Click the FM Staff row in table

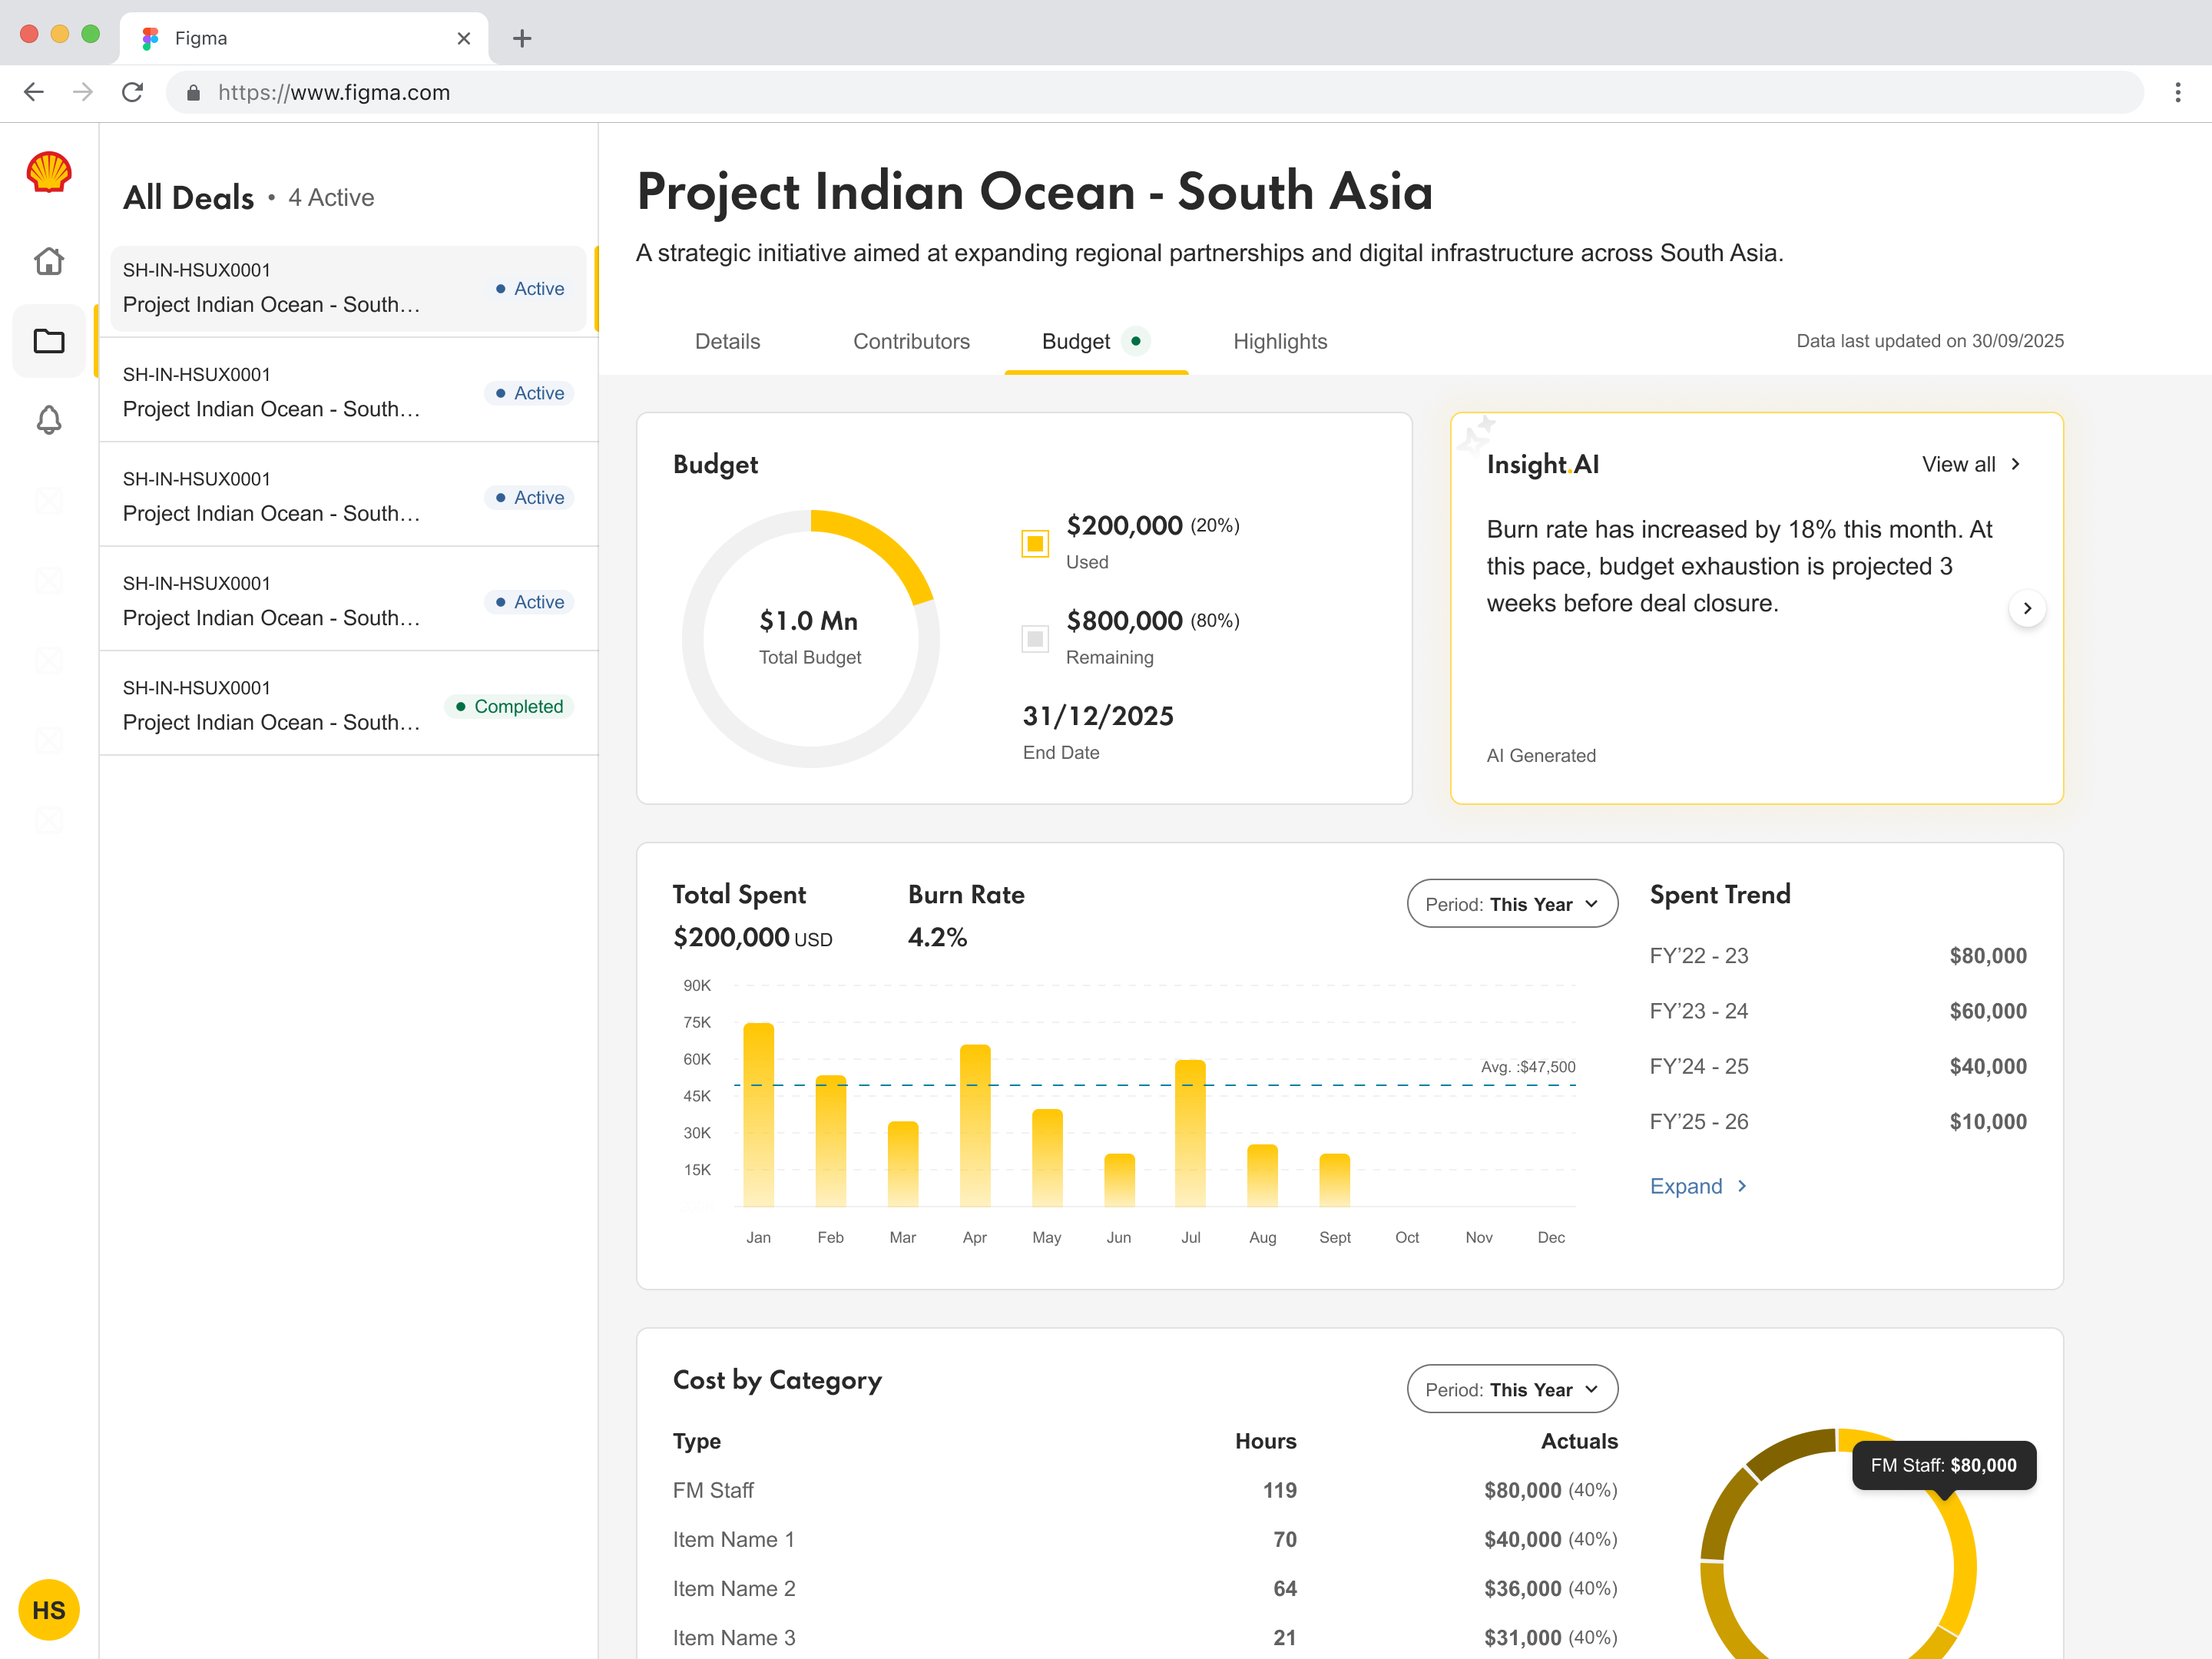click(1145, 1490)
